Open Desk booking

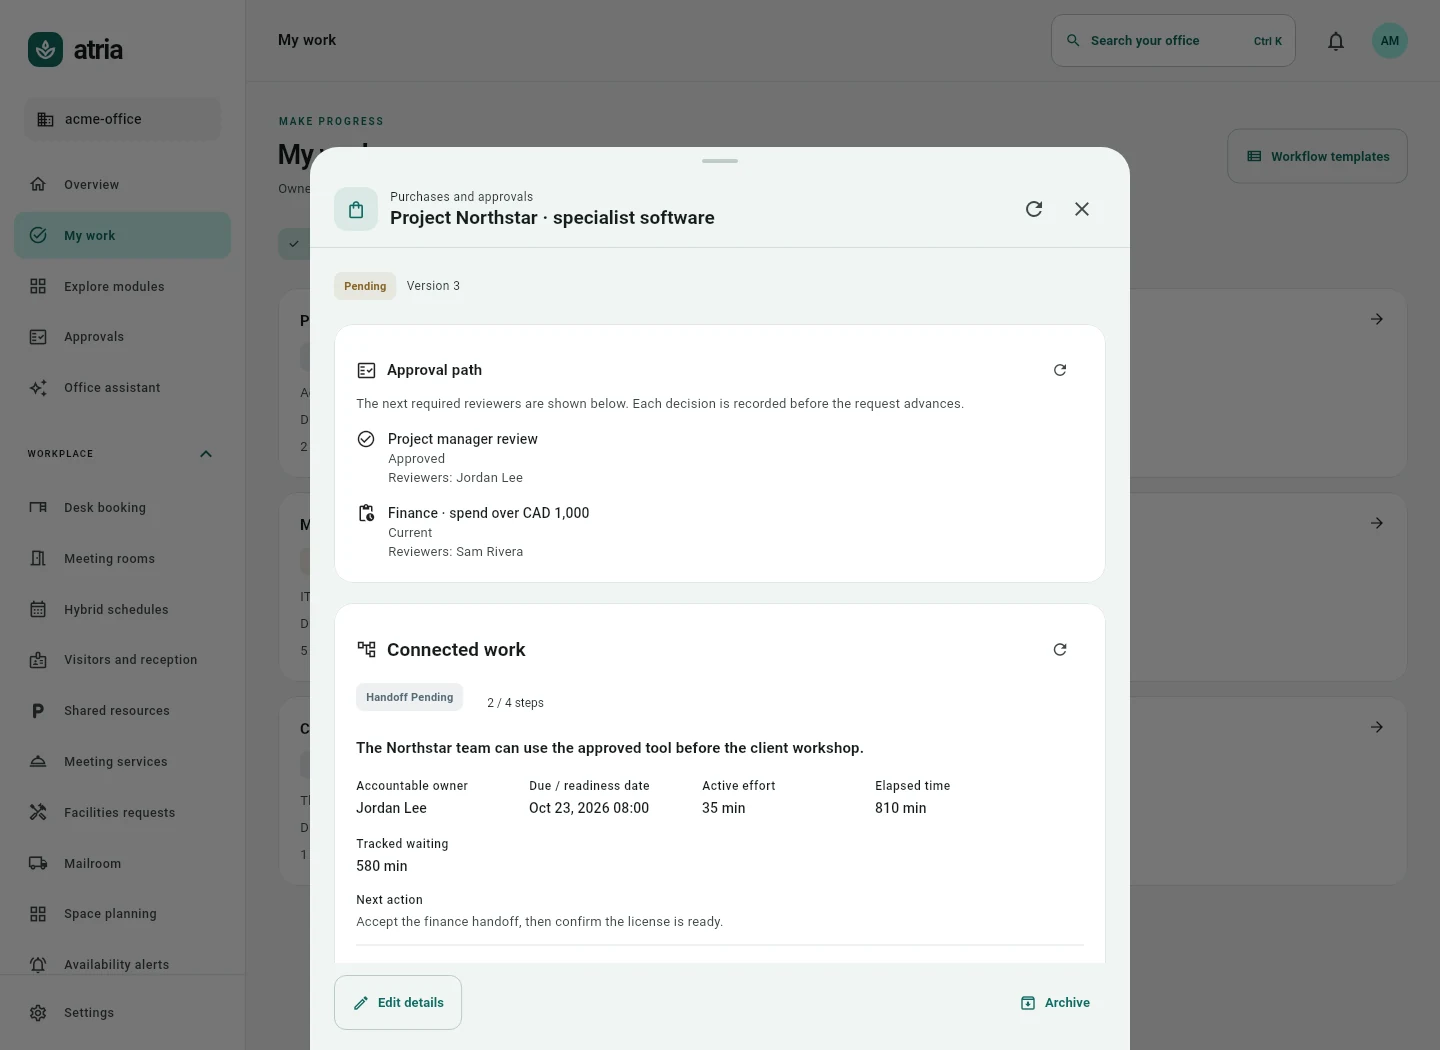coord(122,508)
